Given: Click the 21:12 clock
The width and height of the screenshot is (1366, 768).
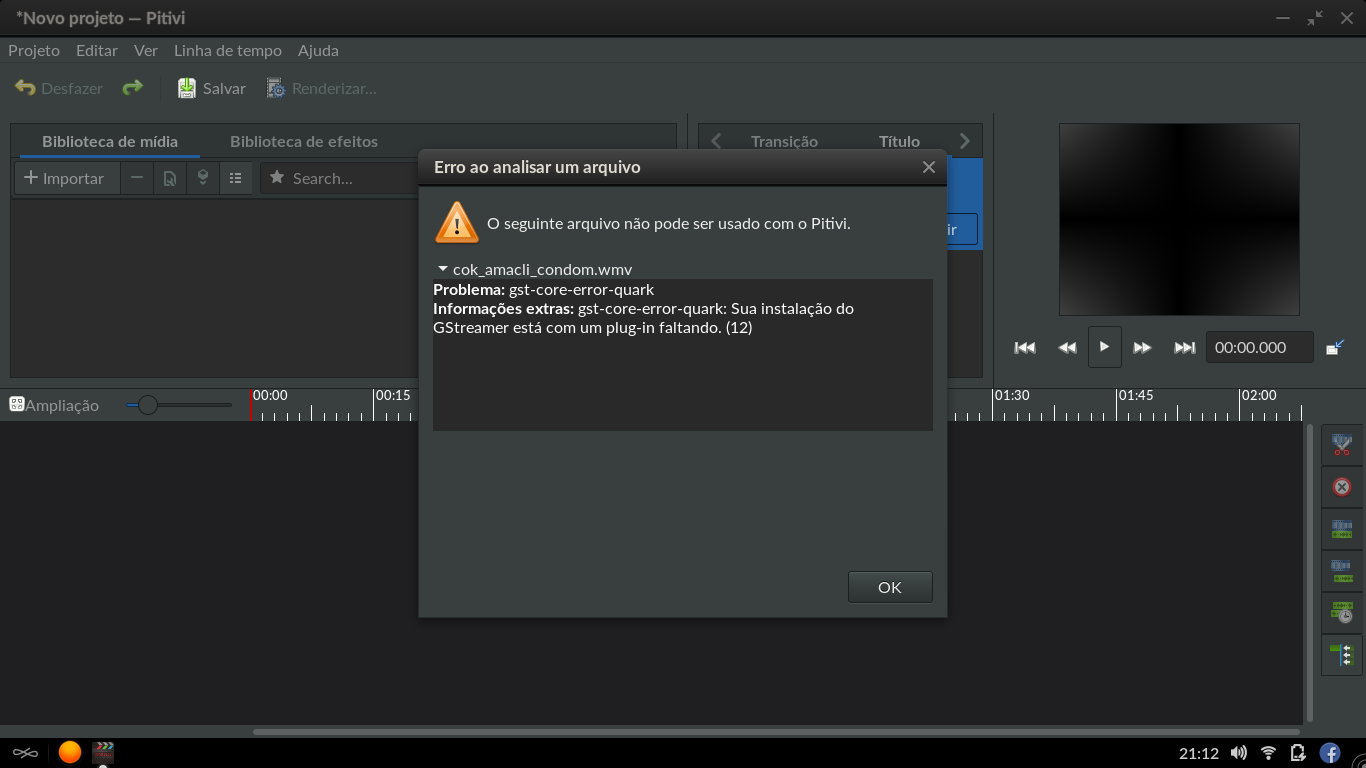Looking at the screenshot, I should [x=1199, y=753].
